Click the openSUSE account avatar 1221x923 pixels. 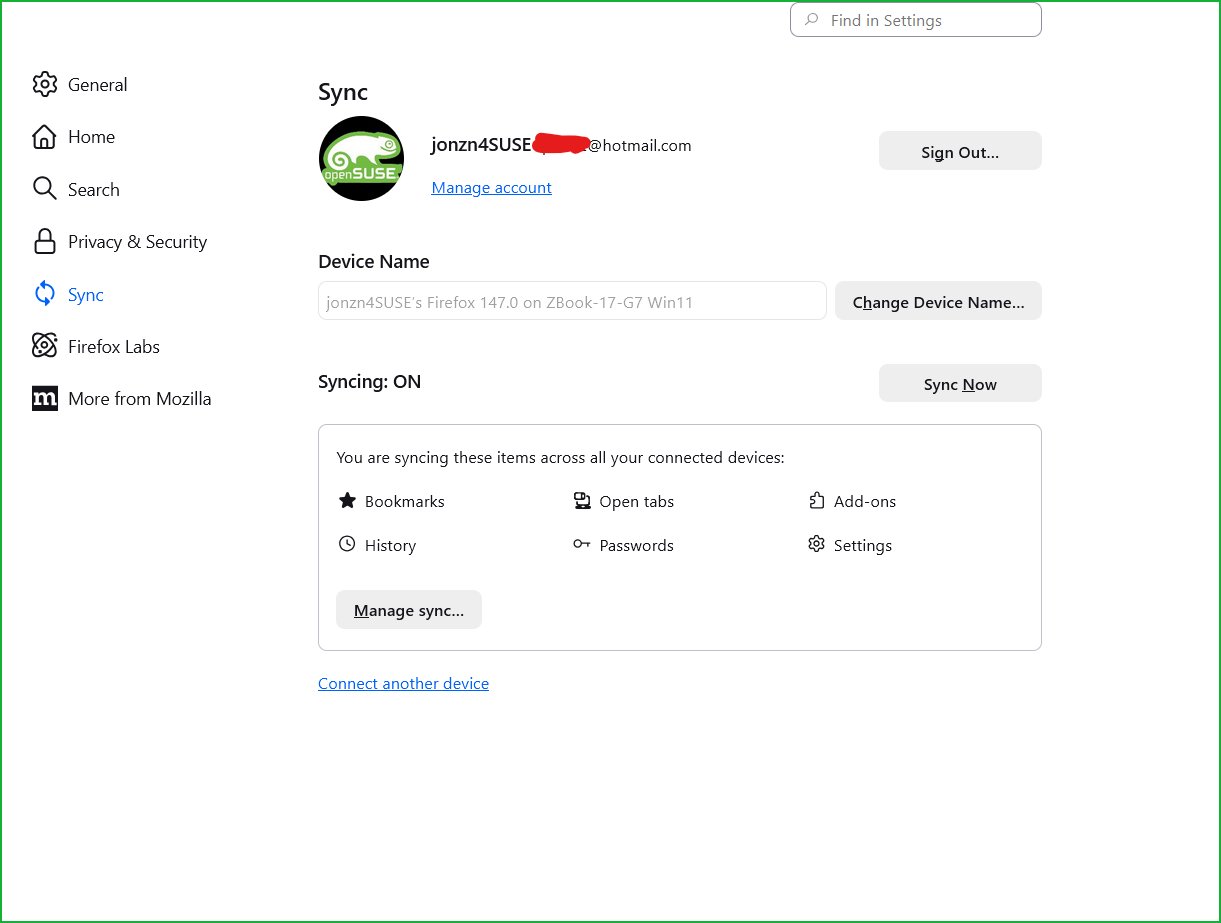click(361, 158)
